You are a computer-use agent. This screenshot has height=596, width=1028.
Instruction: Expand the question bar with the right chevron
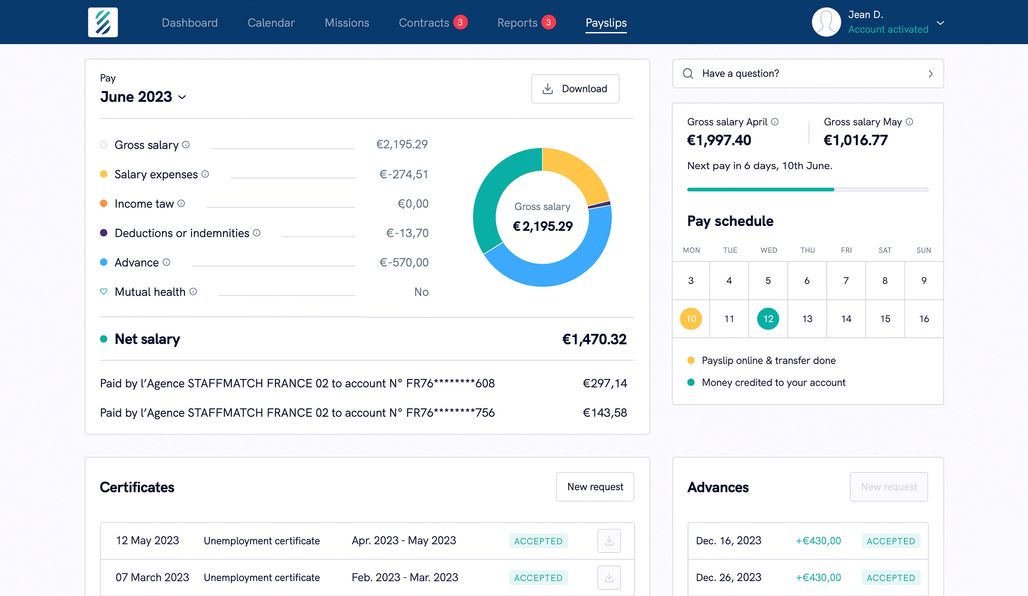tap(930, 73)
